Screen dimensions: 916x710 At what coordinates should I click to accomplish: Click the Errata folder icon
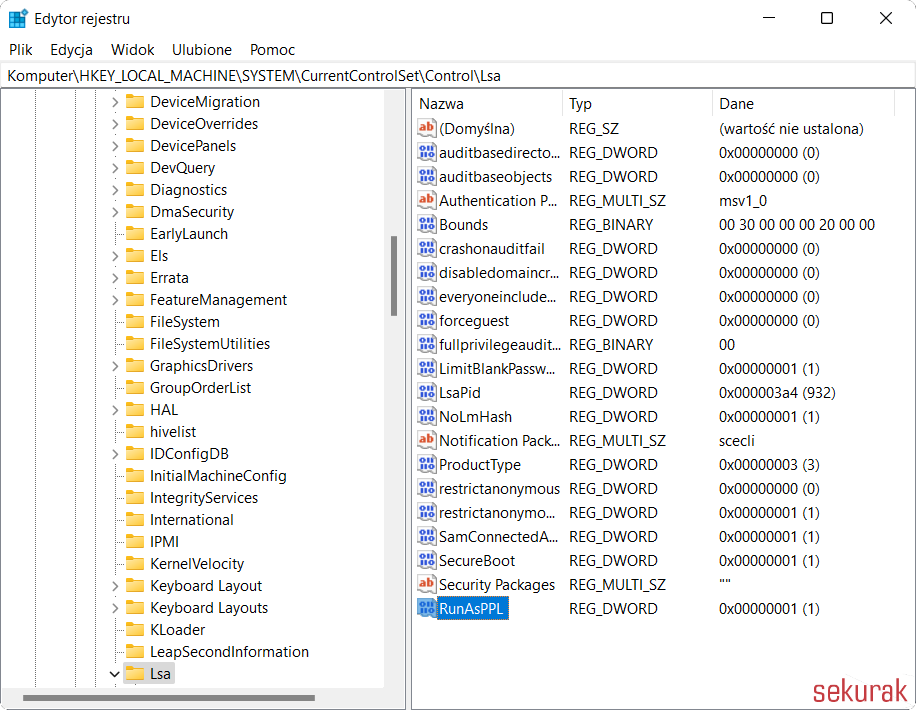pyautogui.click(x=135, y=278)
